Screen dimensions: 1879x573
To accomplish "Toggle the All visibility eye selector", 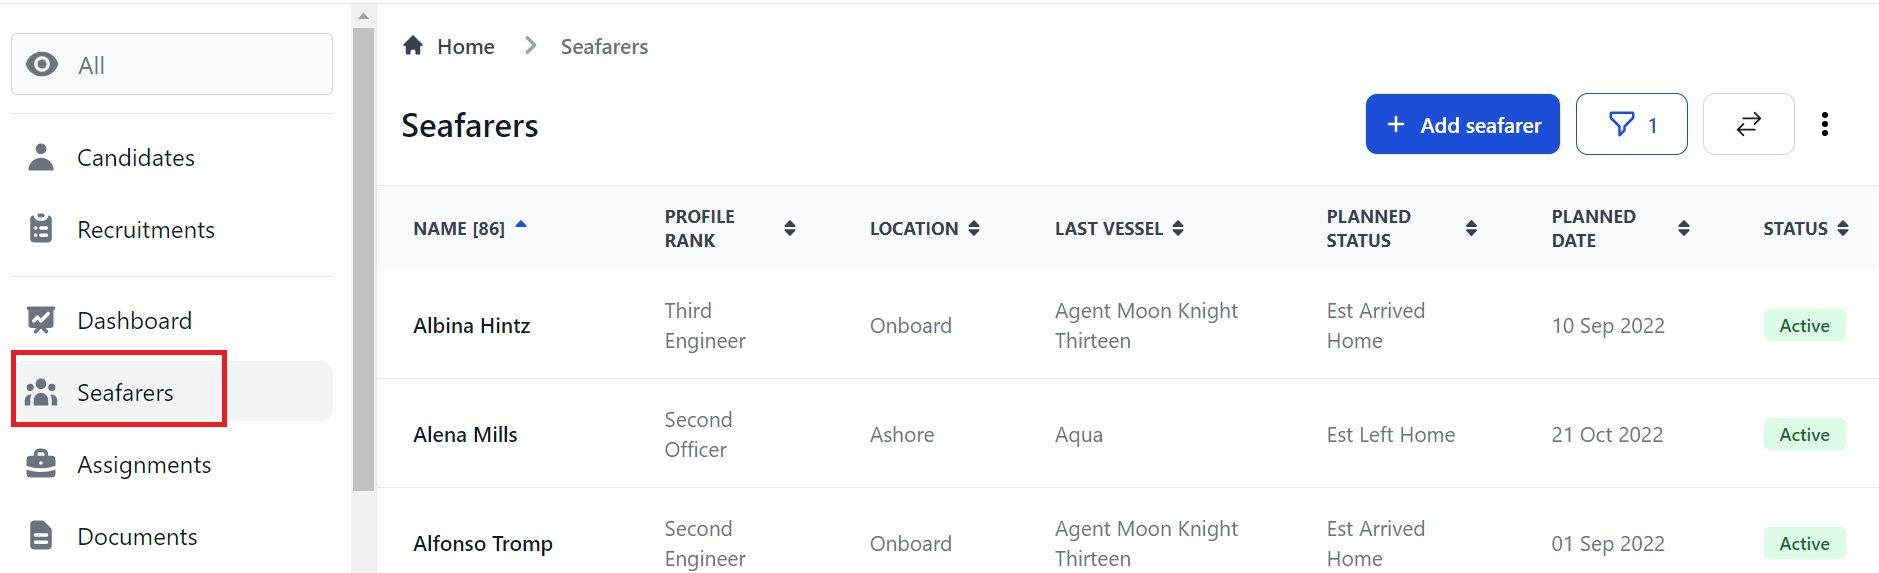I will pyautogui.click(x=172, y=64).
